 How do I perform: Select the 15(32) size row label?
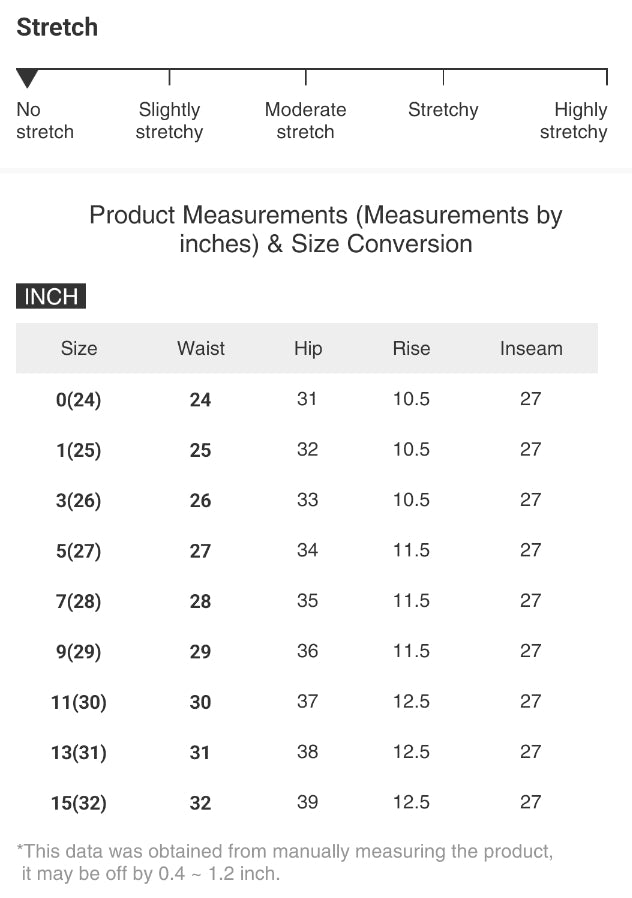coord(79,803)
